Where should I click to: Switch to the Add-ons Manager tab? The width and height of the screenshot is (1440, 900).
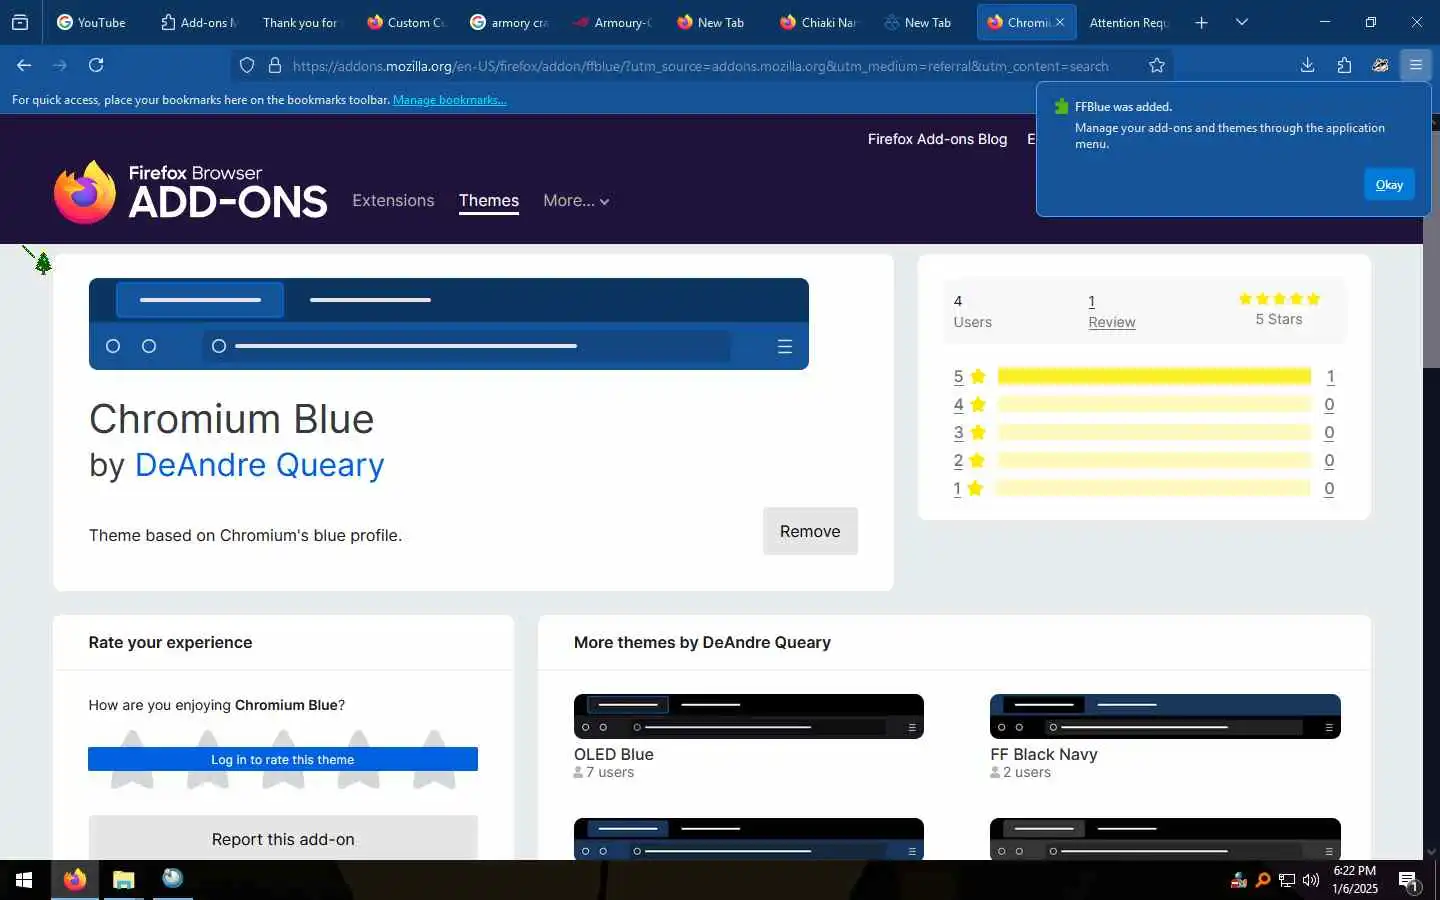point(199,22)
